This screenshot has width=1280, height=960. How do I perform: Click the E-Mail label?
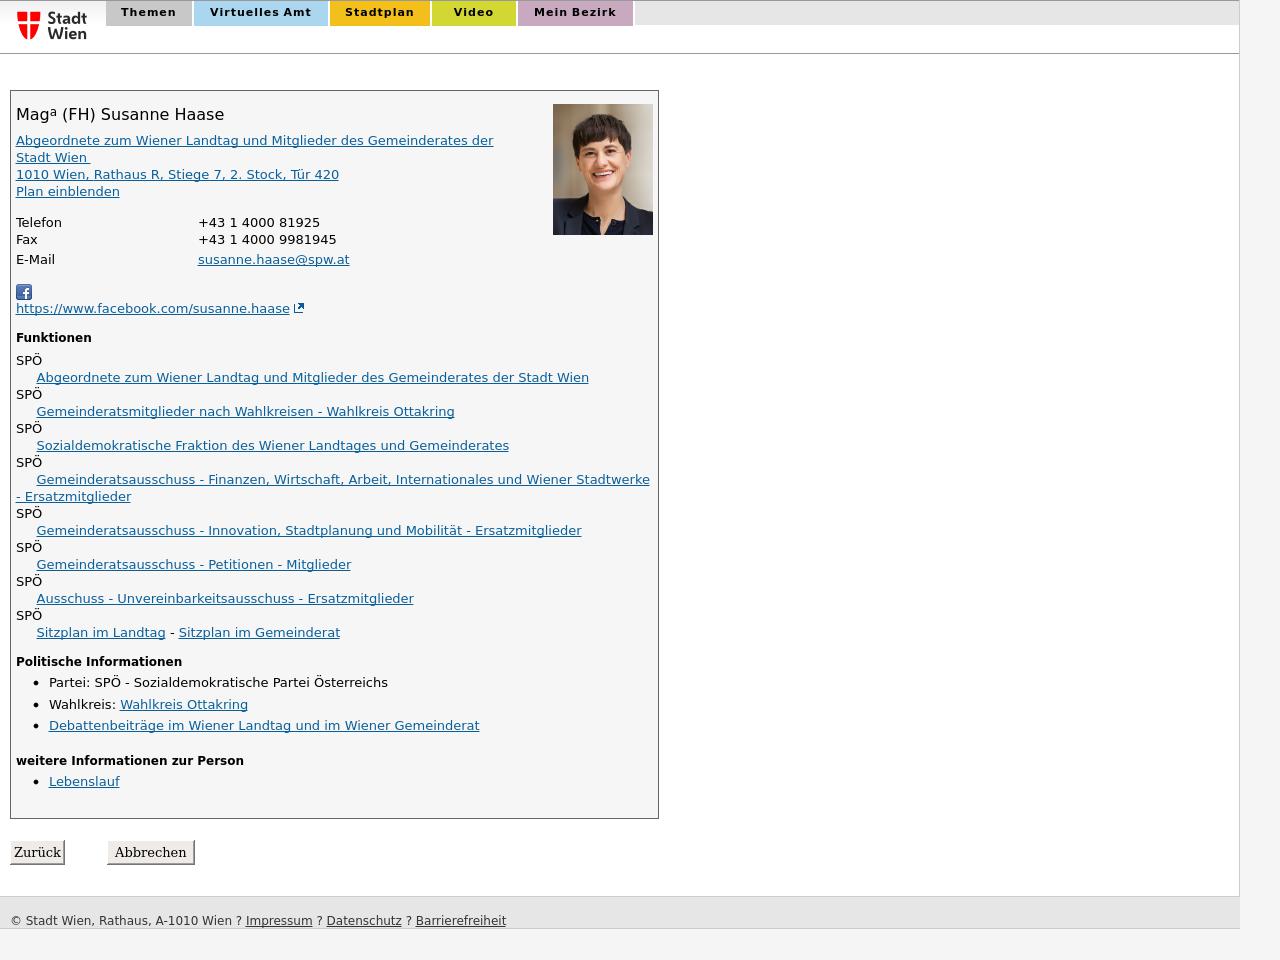[35, 259]
